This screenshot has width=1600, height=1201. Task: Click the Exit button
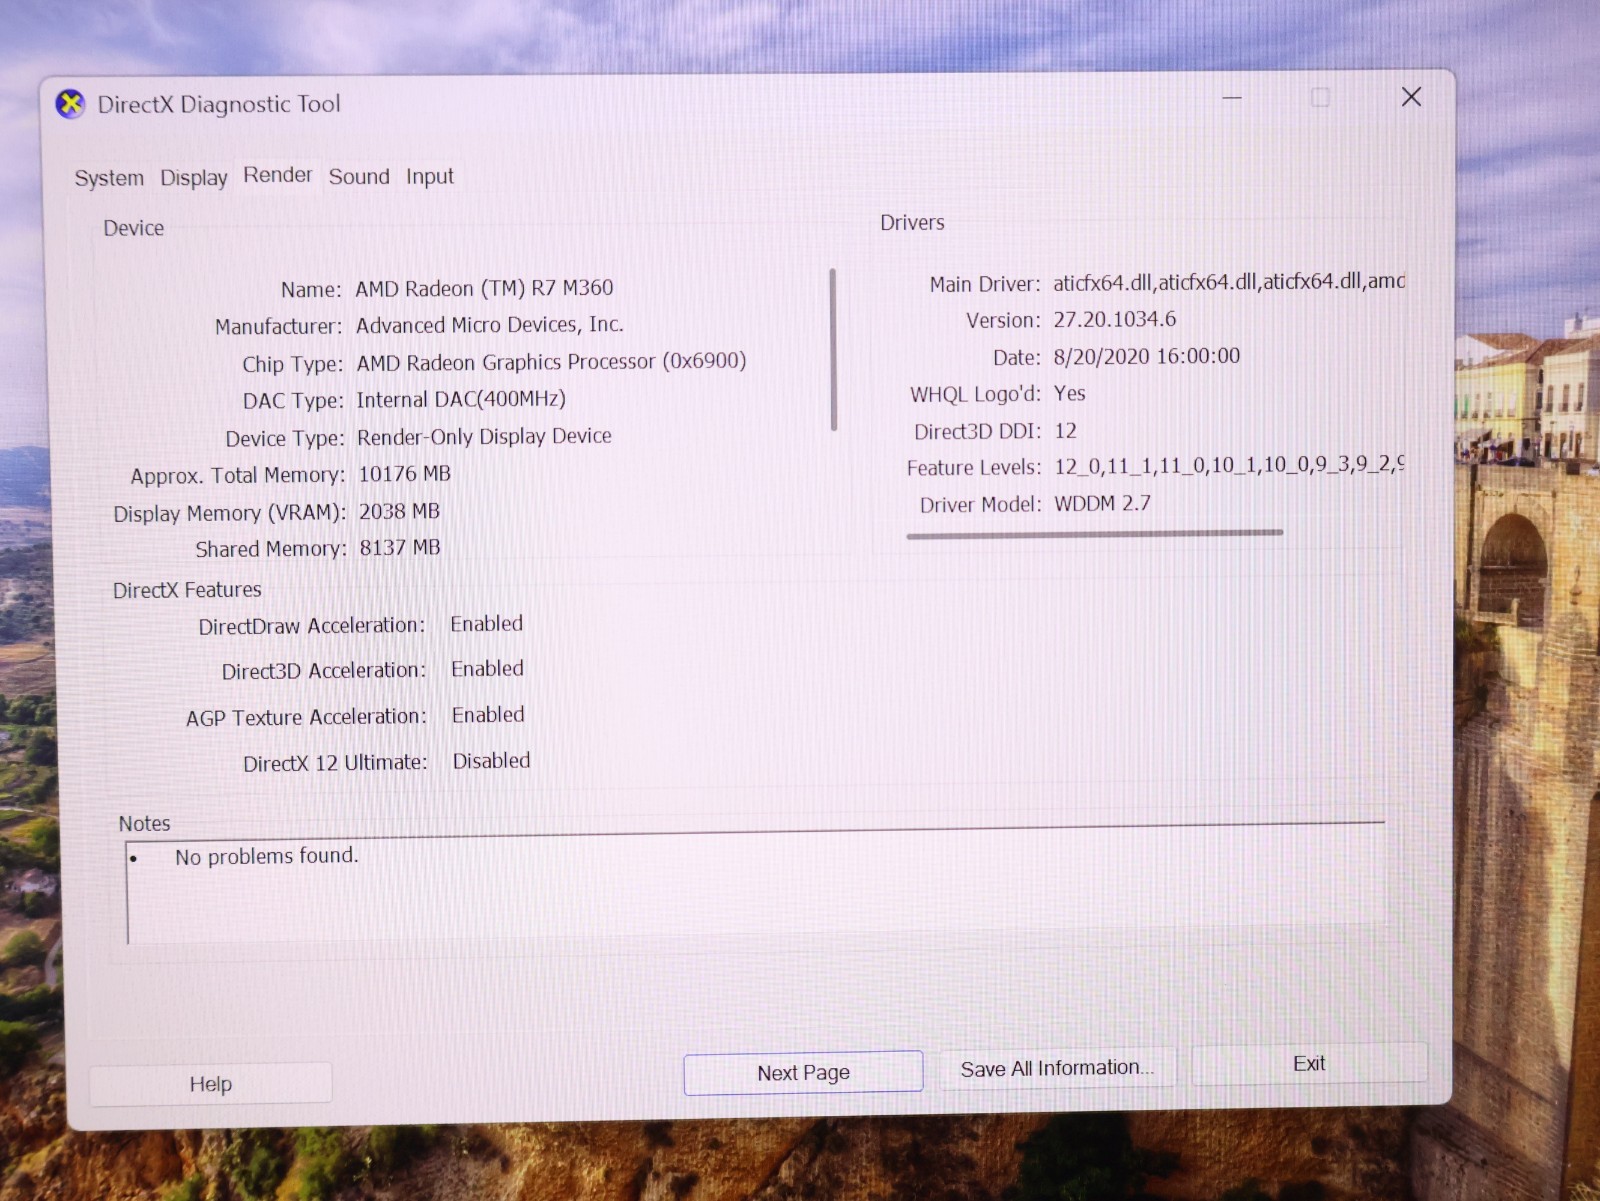coord(1309,1064)
